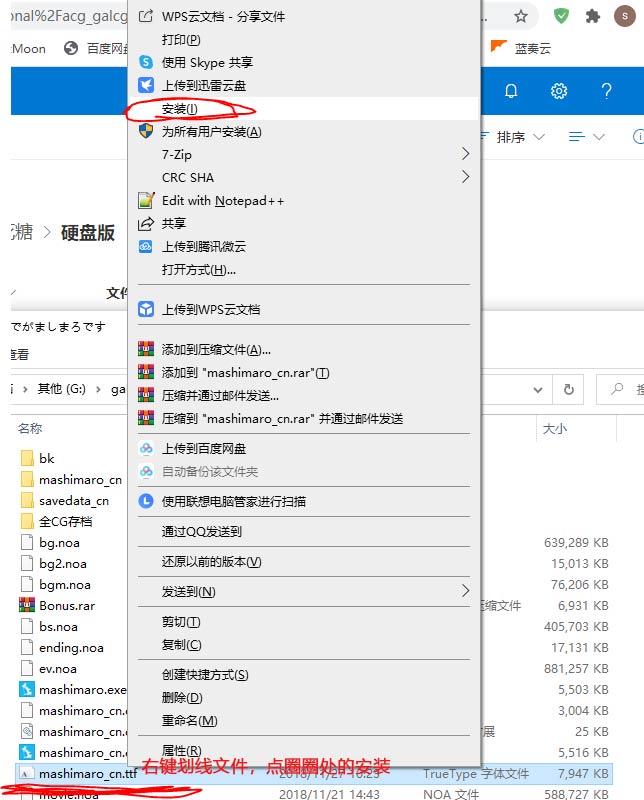The width and height of the screenshot is (644, 800).
Task: Choose 删除(D) menu entry
Action: (304, 697)
